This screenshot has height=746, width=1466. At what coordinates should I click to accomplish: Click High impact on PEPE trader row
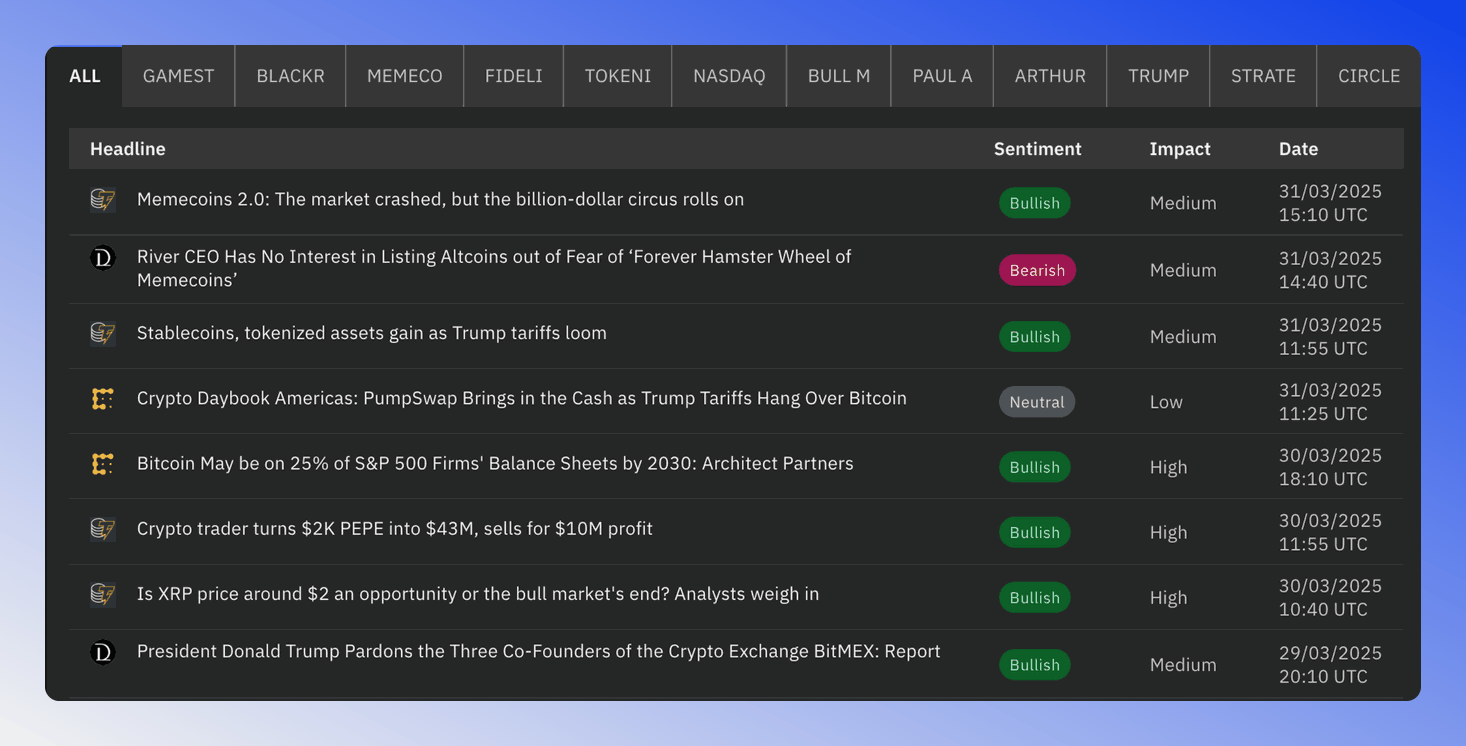(1168, 532)
